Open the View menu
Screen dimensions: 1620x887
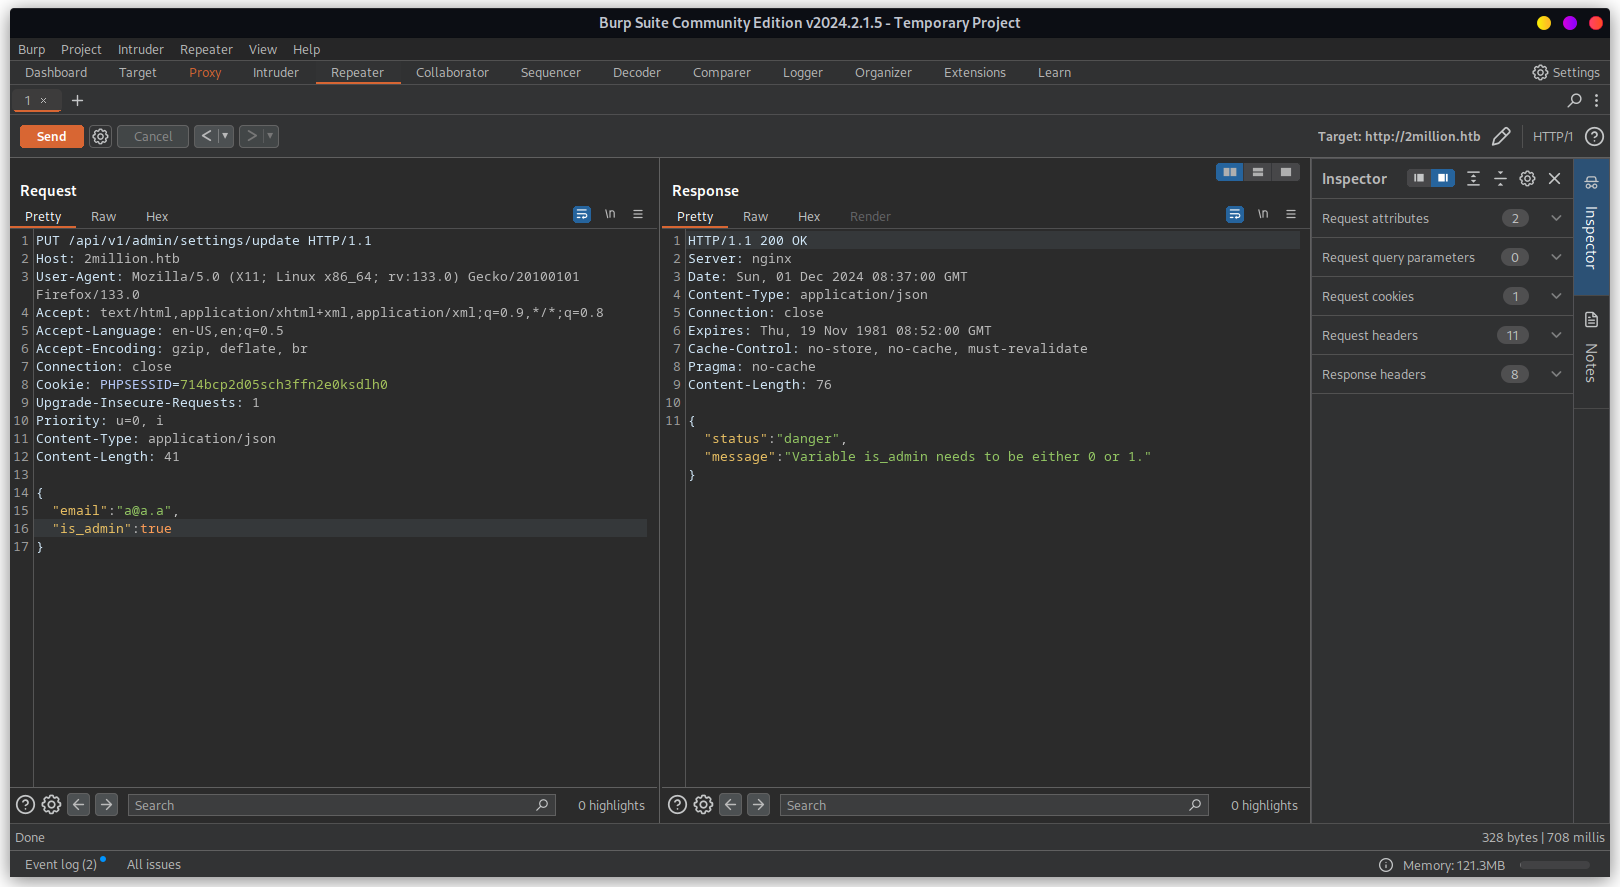[263, 49]
